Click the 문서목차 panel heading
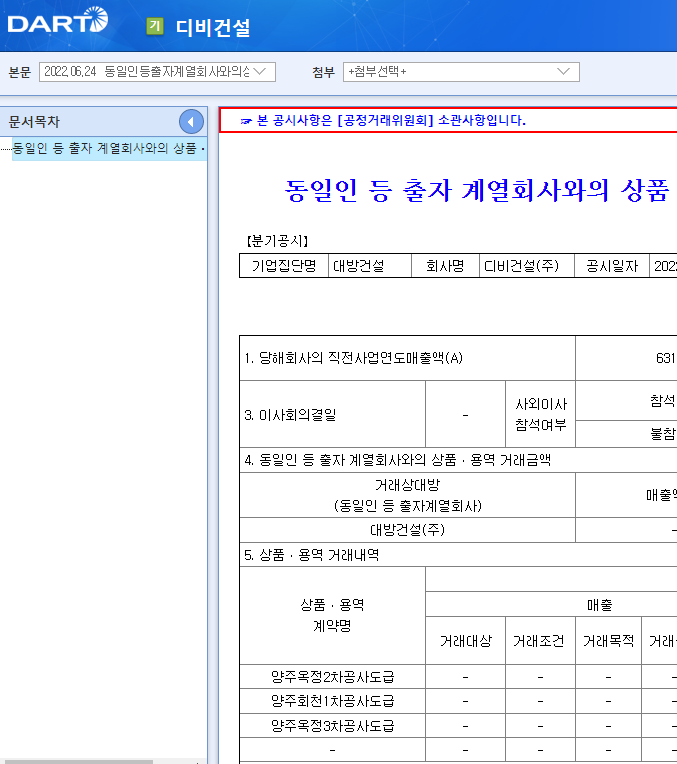 (x=34, y=122)
